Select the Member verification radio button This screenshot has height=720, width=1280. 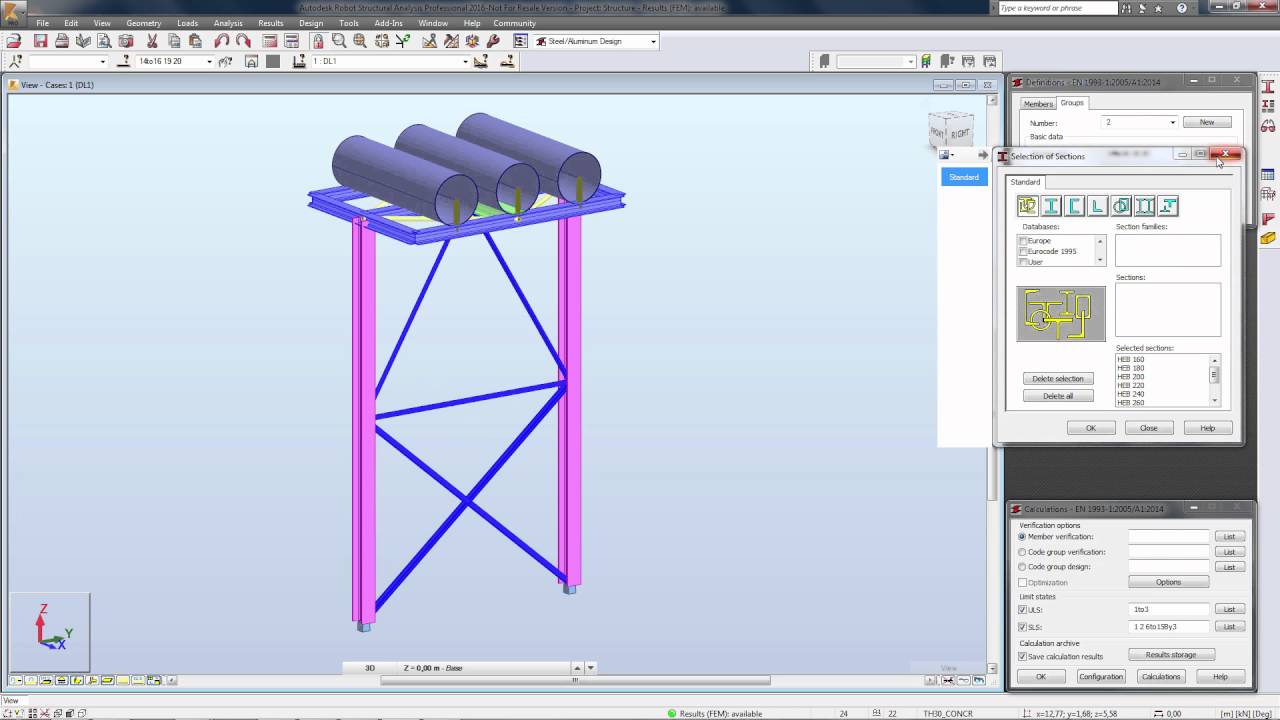(x=1022, y=537)
